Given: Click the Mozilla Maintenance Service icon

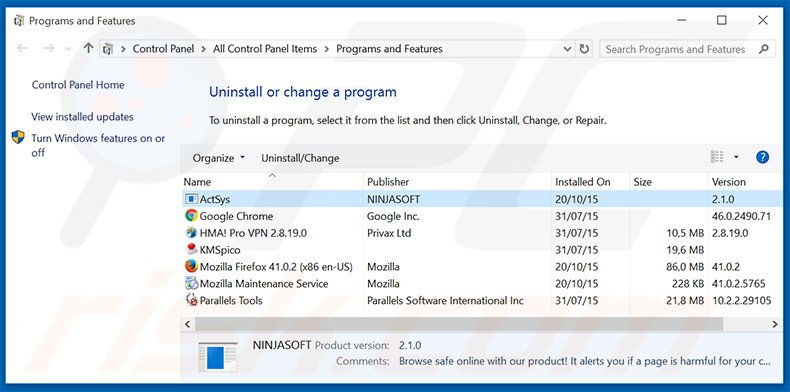Looking at the screenshot, I should pos(191,283).
